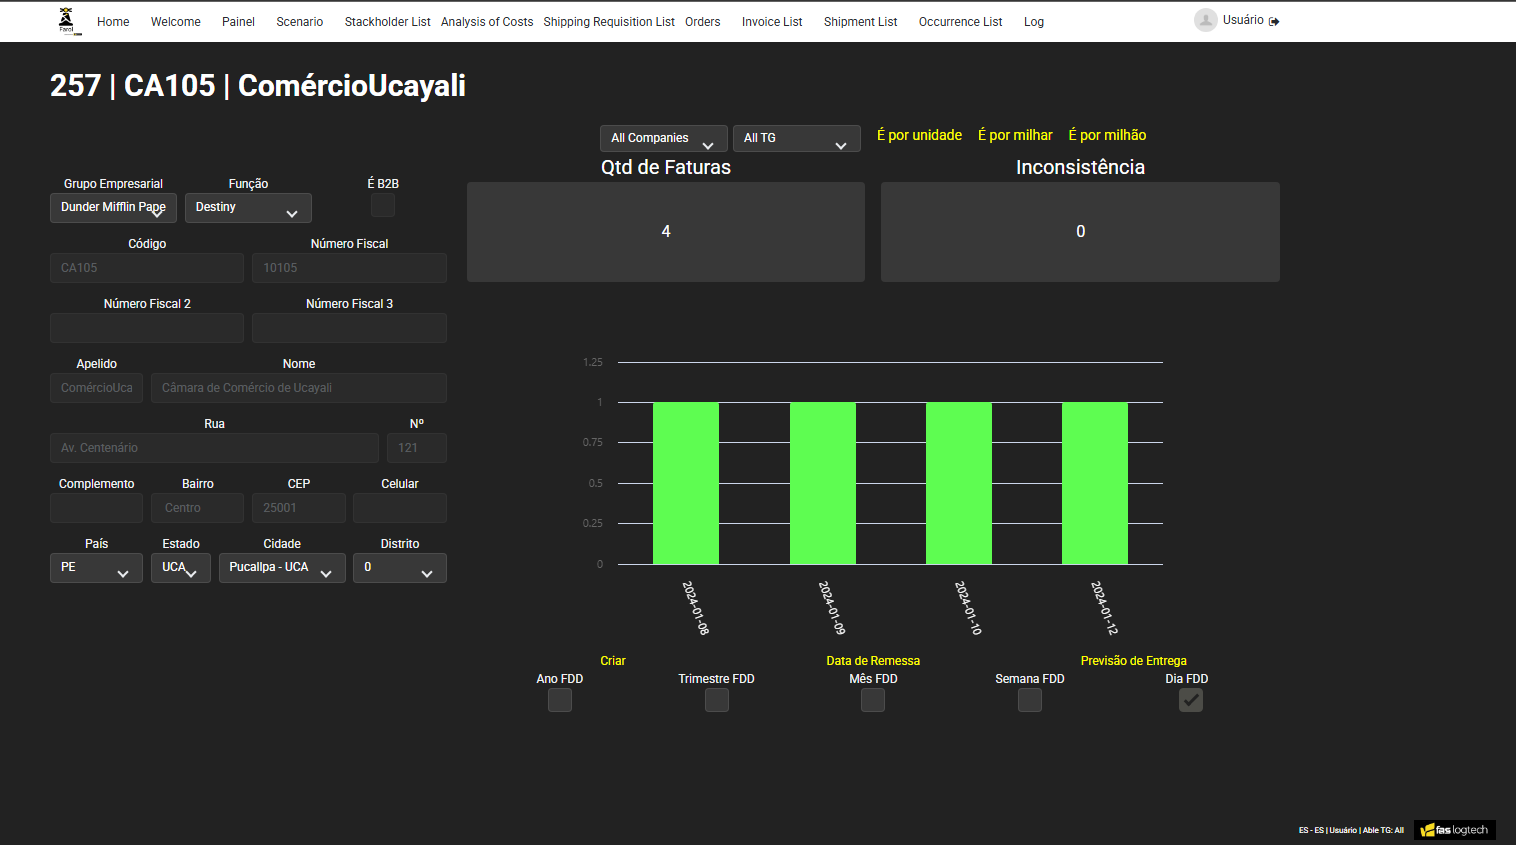Click inside the Número Fiscal 2 input field

pyautogui.click(x=146, y=328)
